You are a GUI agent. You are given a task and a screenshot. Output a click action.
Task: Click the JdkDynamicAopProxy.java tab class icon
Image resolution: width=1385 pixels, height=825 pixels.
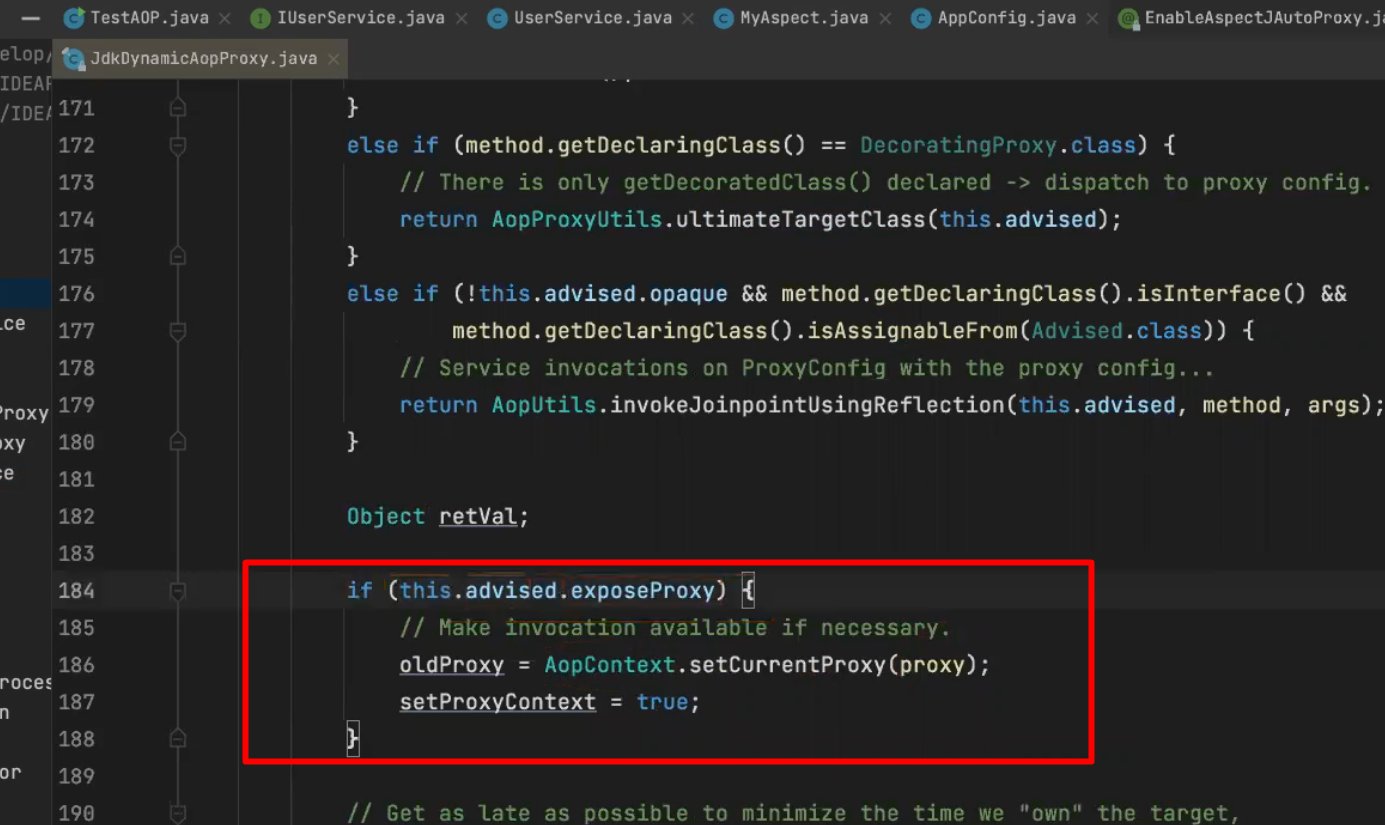click(73, 59)
